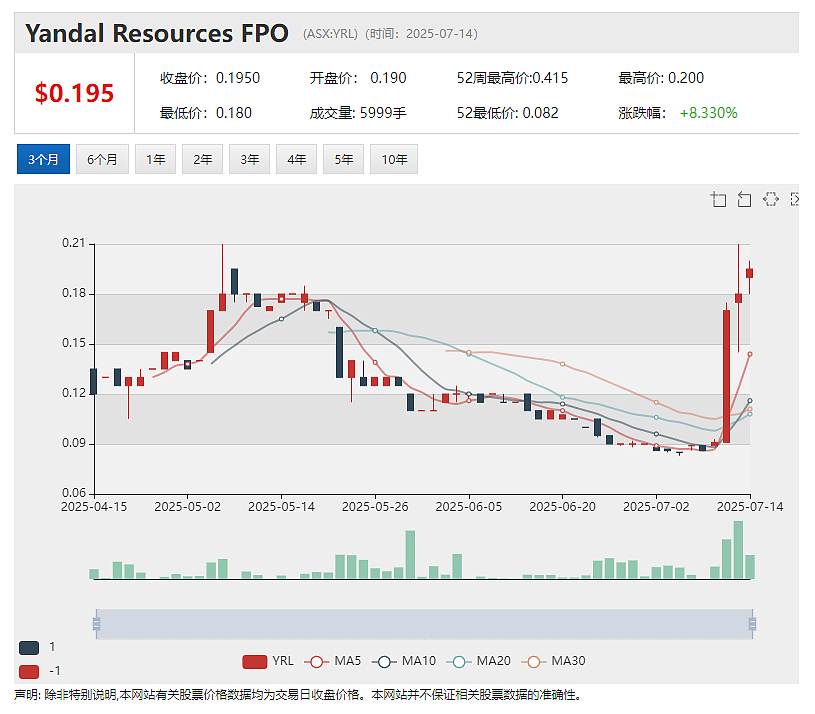Click the 收盘价: 0.1950 value

pyautogui.click(x=210, y=78)
